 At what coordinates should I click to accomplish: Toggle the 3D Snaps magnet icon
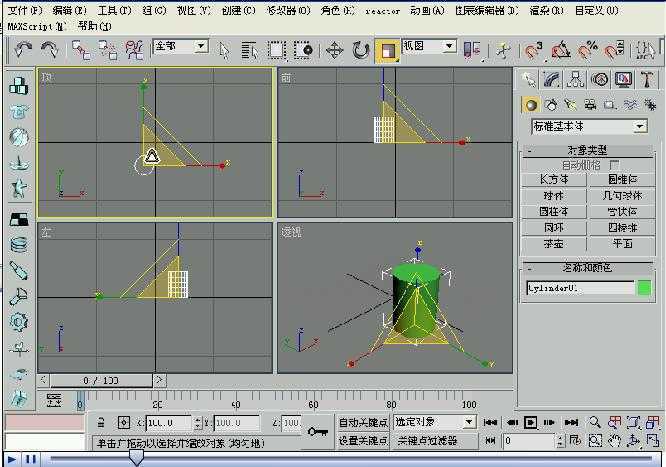point(532,51)
